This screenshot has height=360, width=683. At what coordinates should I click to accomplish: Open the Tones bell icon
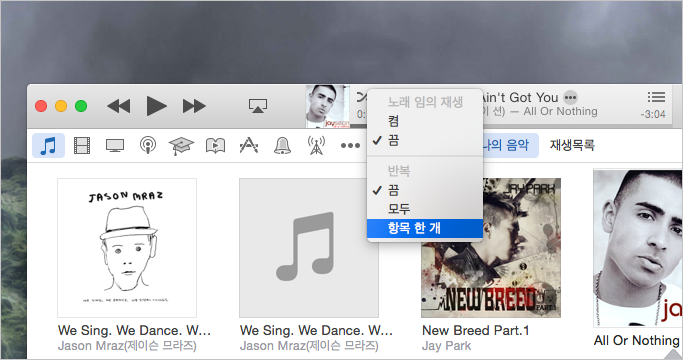tap(282, 145)
